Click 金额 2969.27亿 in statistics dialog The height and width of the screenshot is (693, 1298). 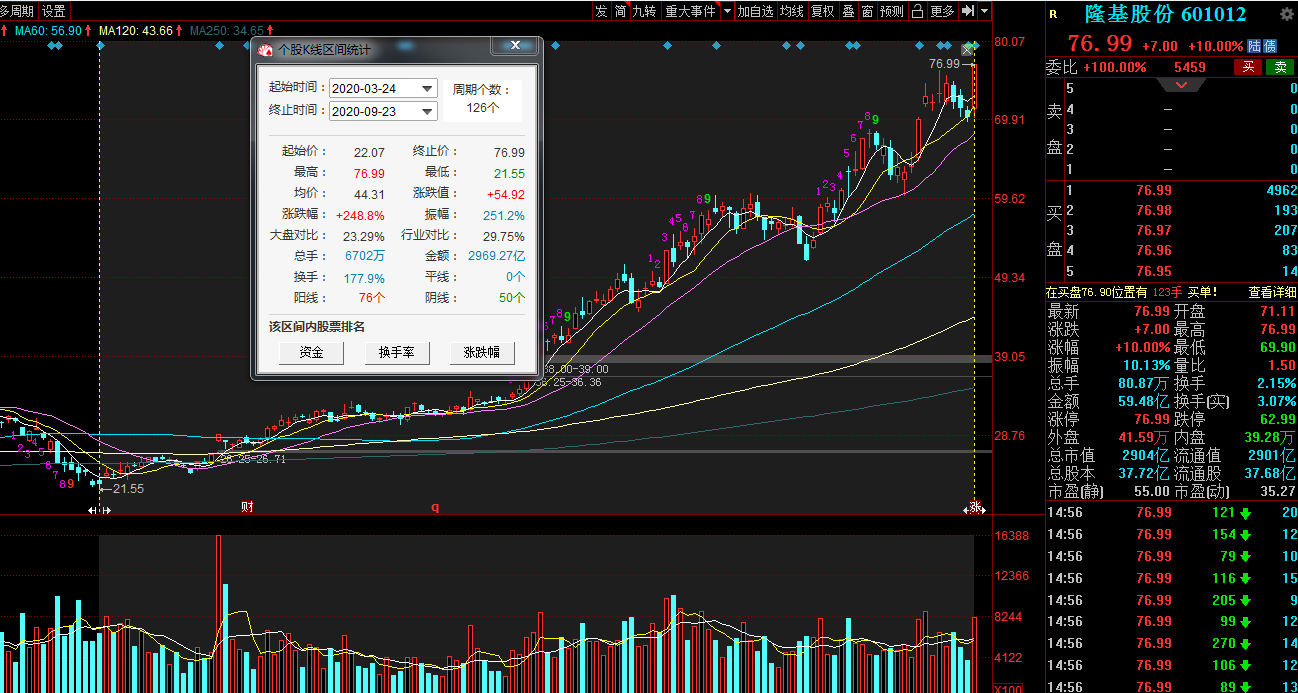tap(495, 256)
